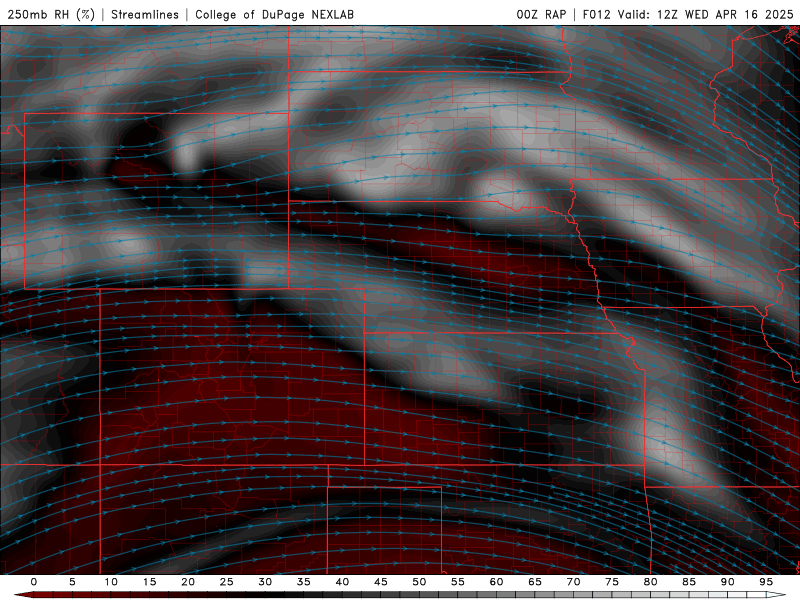Click the "0" colorbar label

(x=34, y=582)
